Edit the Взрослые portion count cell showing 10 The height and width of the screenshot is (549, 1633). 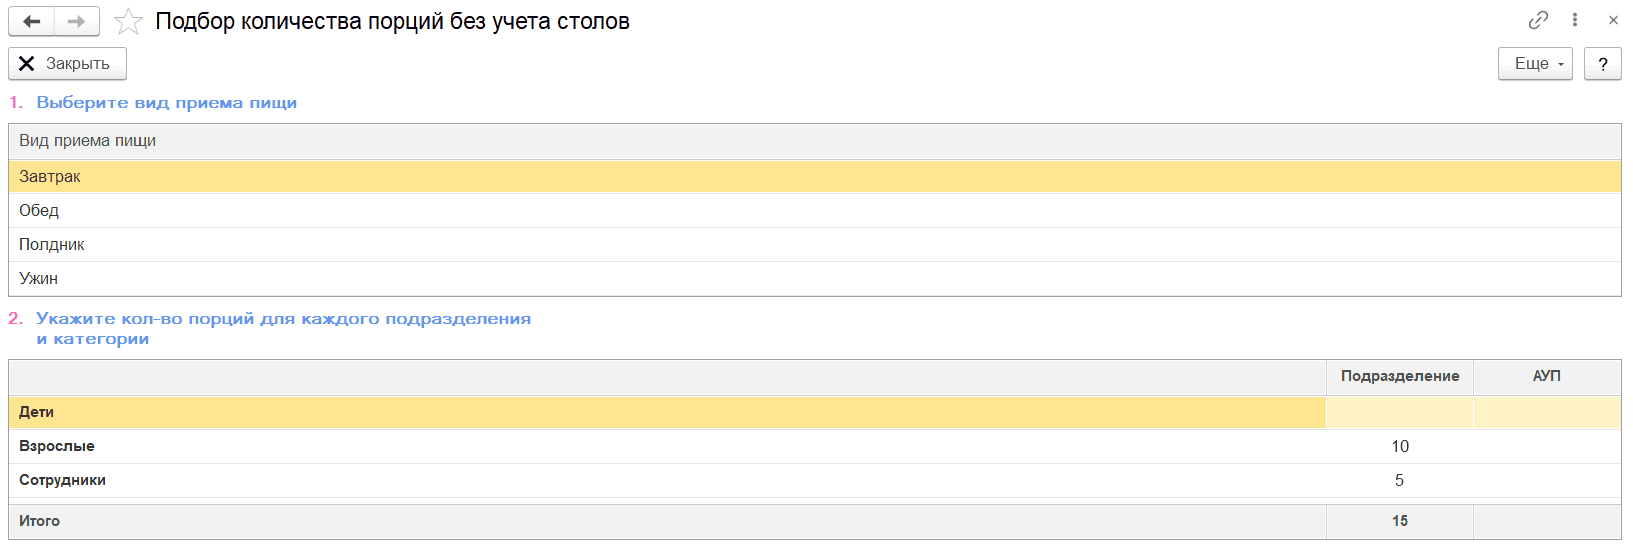[x=1400, y=446]
